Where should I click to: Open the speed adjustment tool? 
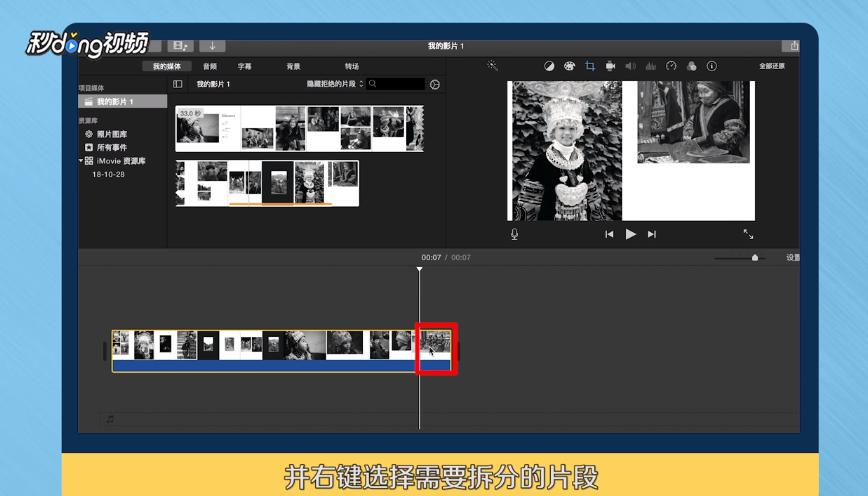671,66
